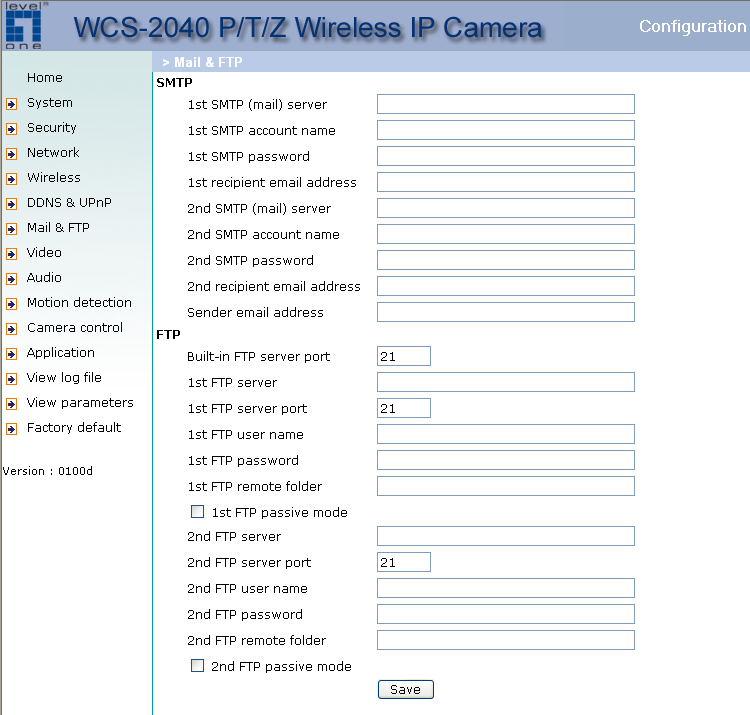Viewport: 750px width, 715px height.
Task: Focus the 1st SMTP password field
Action: (506, 156)
